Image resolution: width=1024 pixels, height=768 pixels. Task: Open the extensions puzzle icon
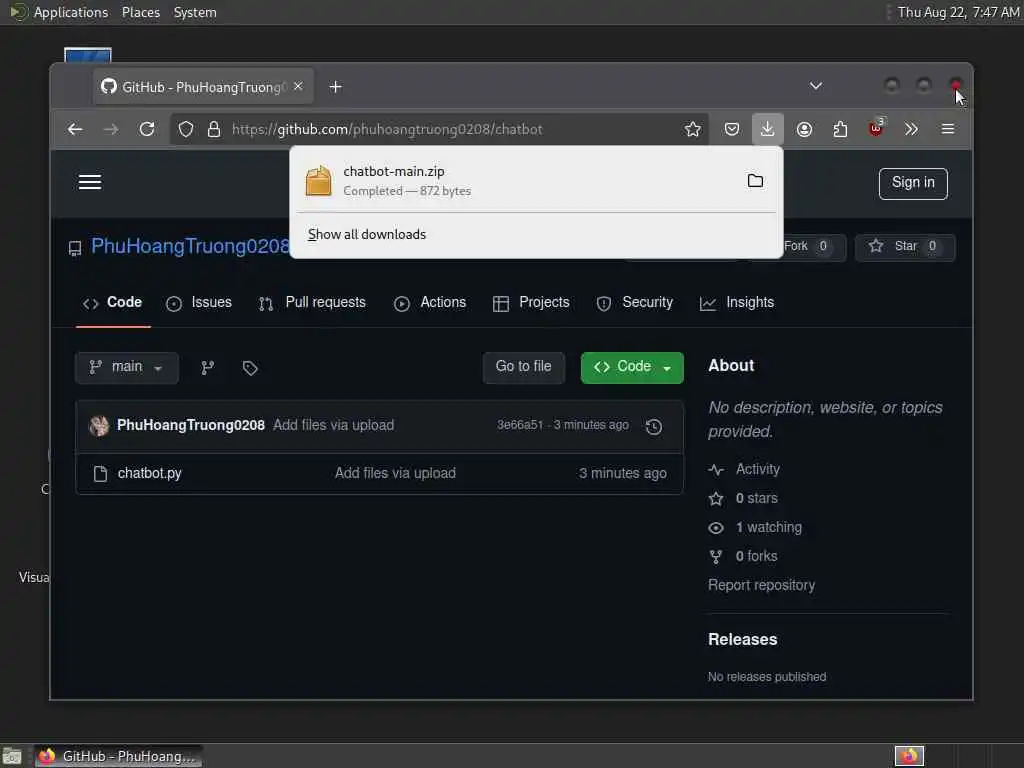(840, 129)
